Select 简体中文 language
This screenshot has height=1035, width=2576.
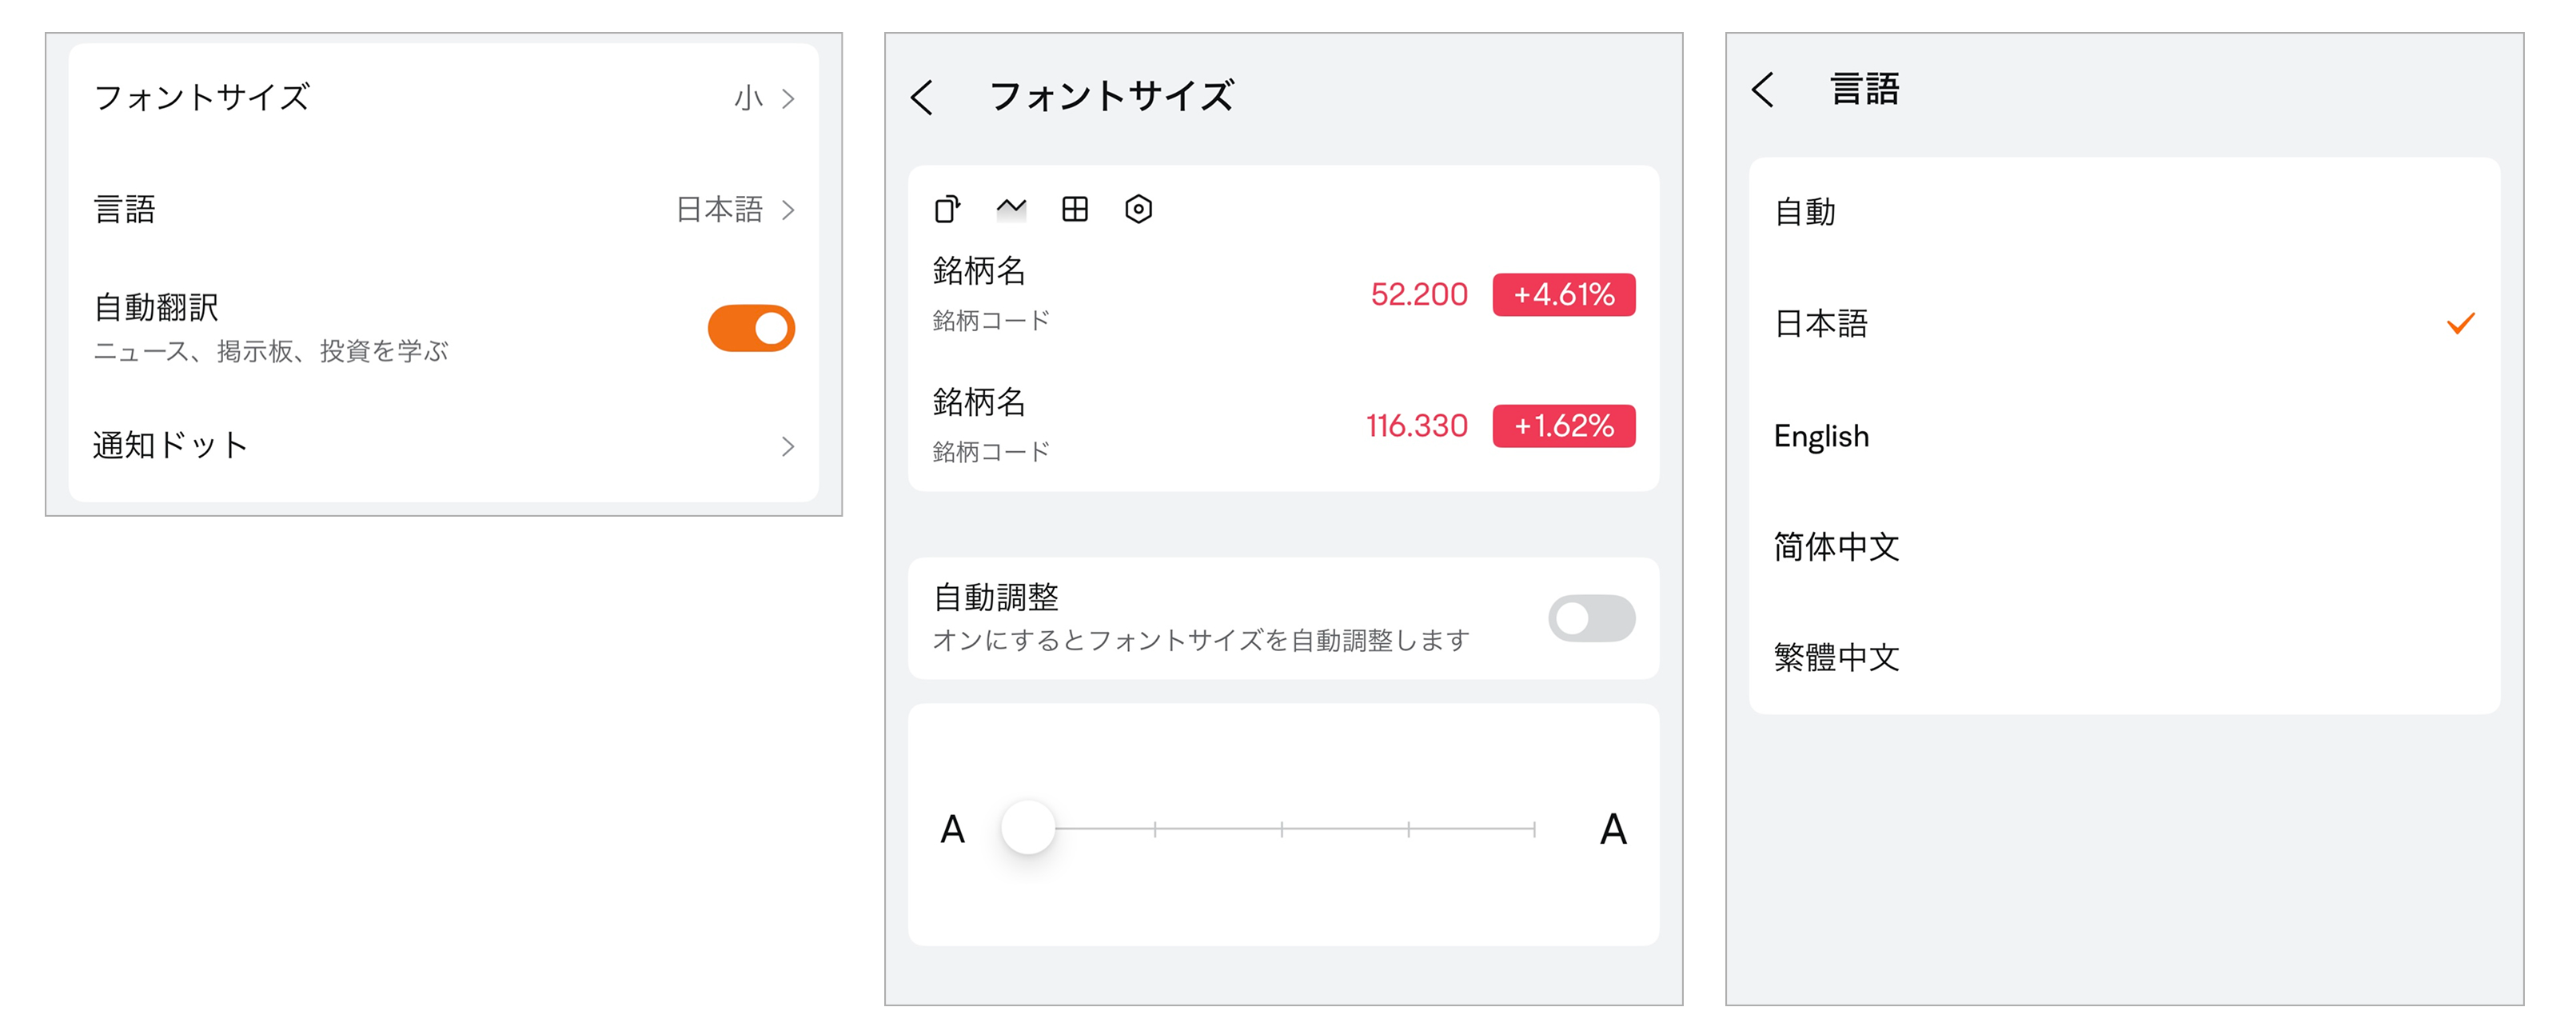1836,547
